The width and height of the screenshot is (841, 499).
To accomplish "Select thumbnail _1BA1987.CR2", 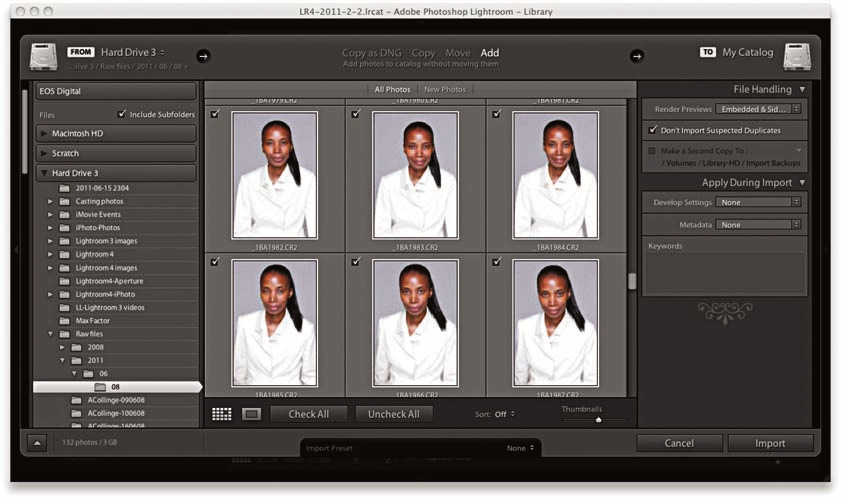I will (x=556, y=323).
